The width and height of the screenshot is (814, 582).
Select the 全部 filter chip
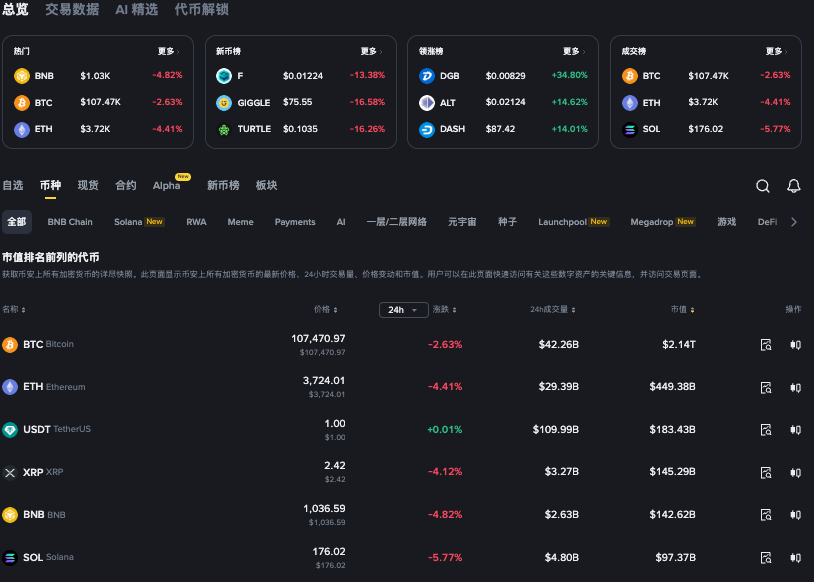pos(17,221)
